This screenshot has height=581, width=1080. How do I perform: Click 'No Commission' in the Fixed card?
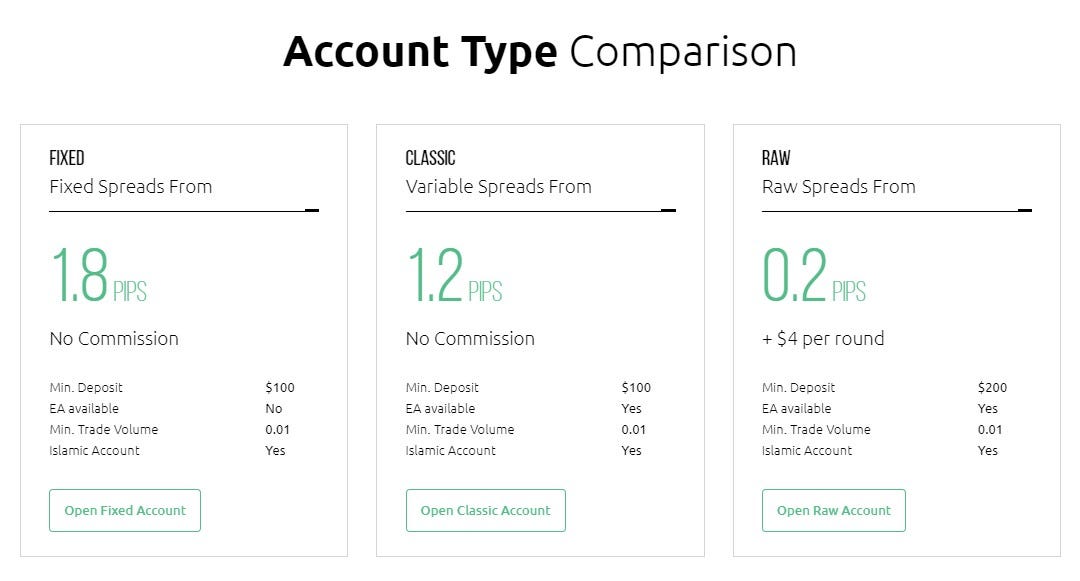tap(114, 339)
